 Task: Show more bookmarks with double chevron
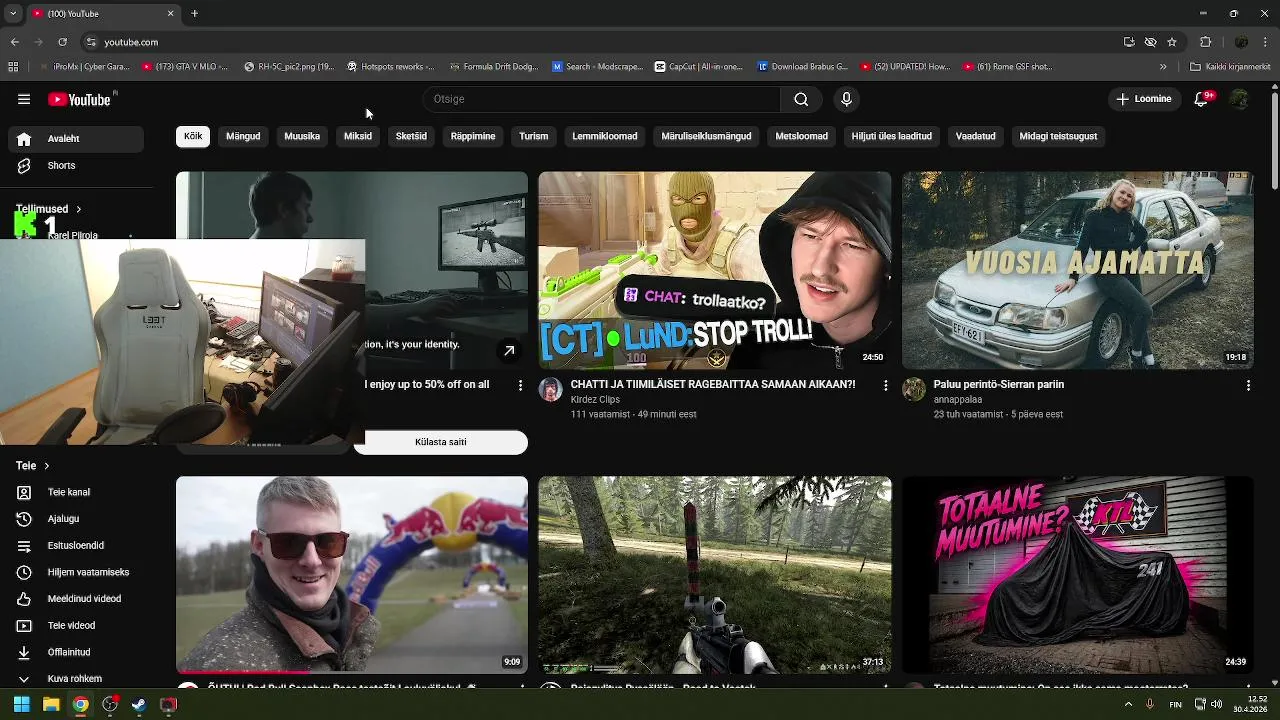pos(1163,67)
